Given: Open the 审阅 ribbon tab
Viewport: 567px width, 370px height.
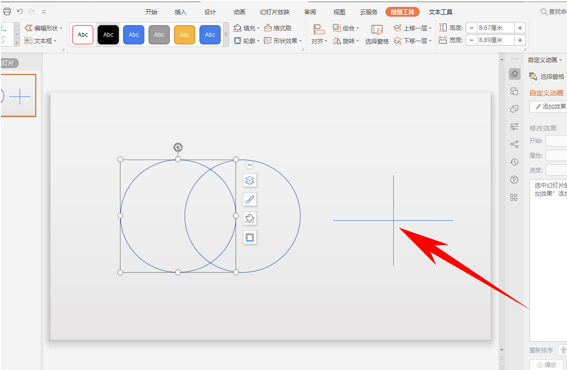Looking at the screenshot, I should pos(310,12).
